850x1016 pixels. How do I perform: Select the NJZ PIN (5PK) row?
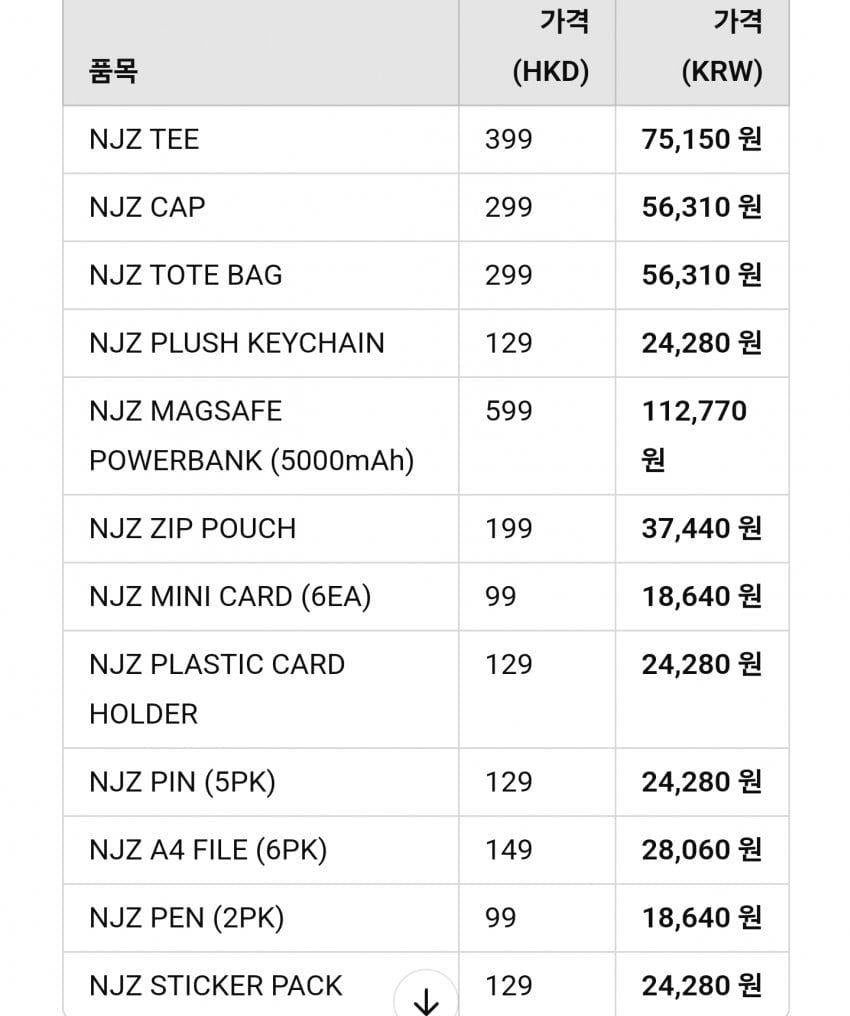pos(182,782)
